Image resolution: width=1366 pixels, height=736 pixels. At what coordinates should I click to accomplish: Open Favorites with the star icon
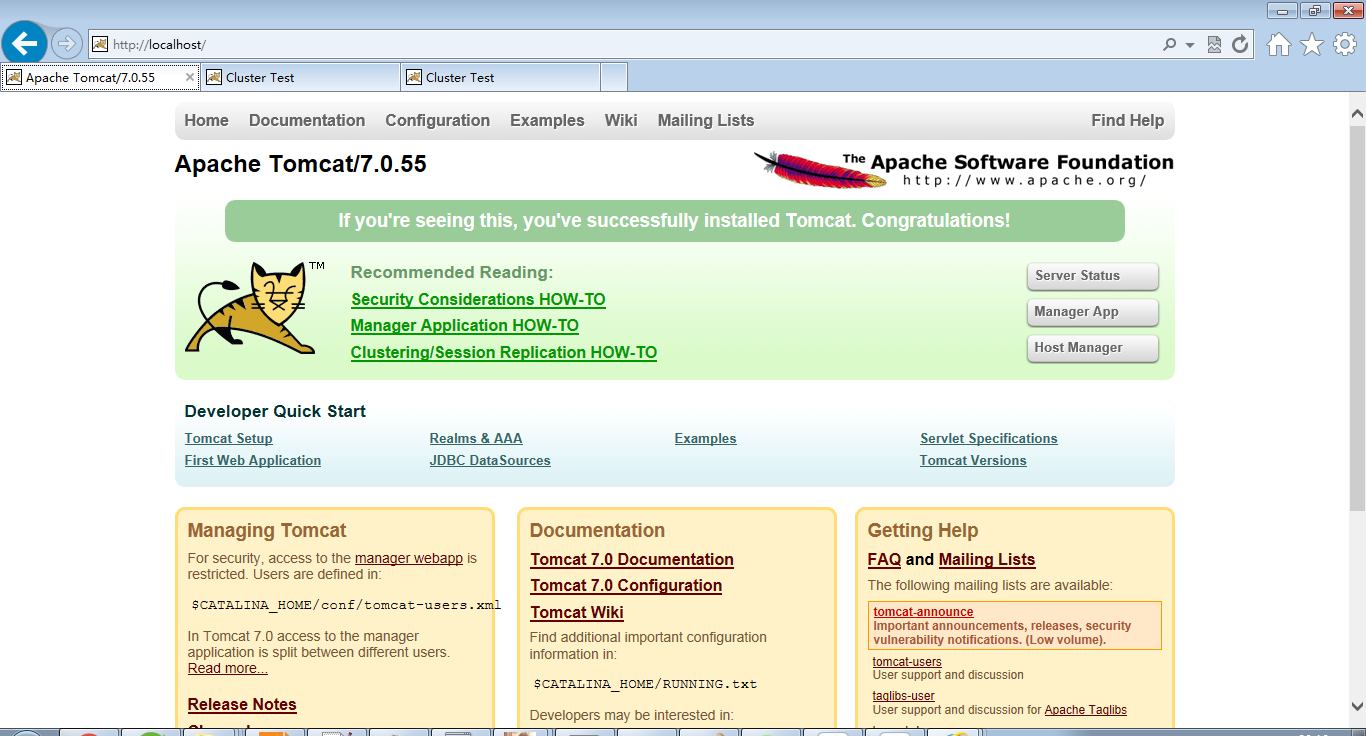[x=1312, y=44]
